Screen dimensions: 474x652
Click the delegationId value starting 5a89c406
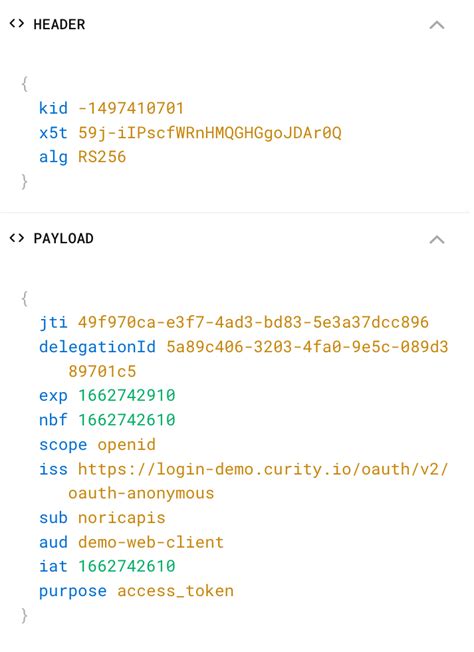point(258,359)
